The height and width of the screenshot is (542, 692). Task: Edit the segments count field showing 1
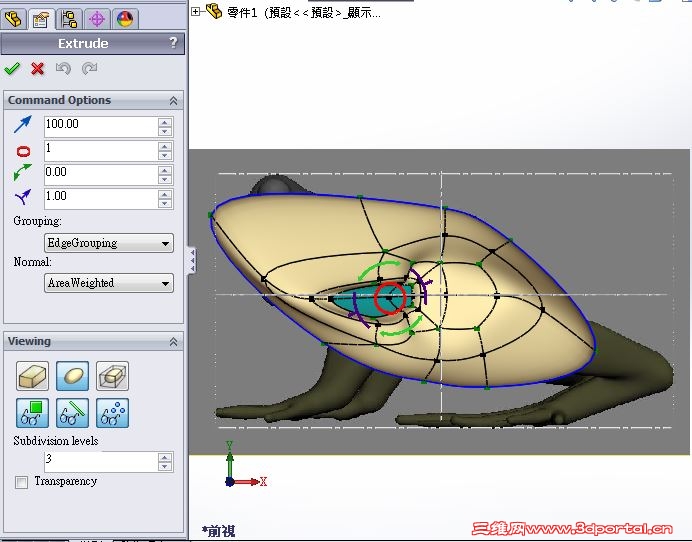tap(101, 151)
